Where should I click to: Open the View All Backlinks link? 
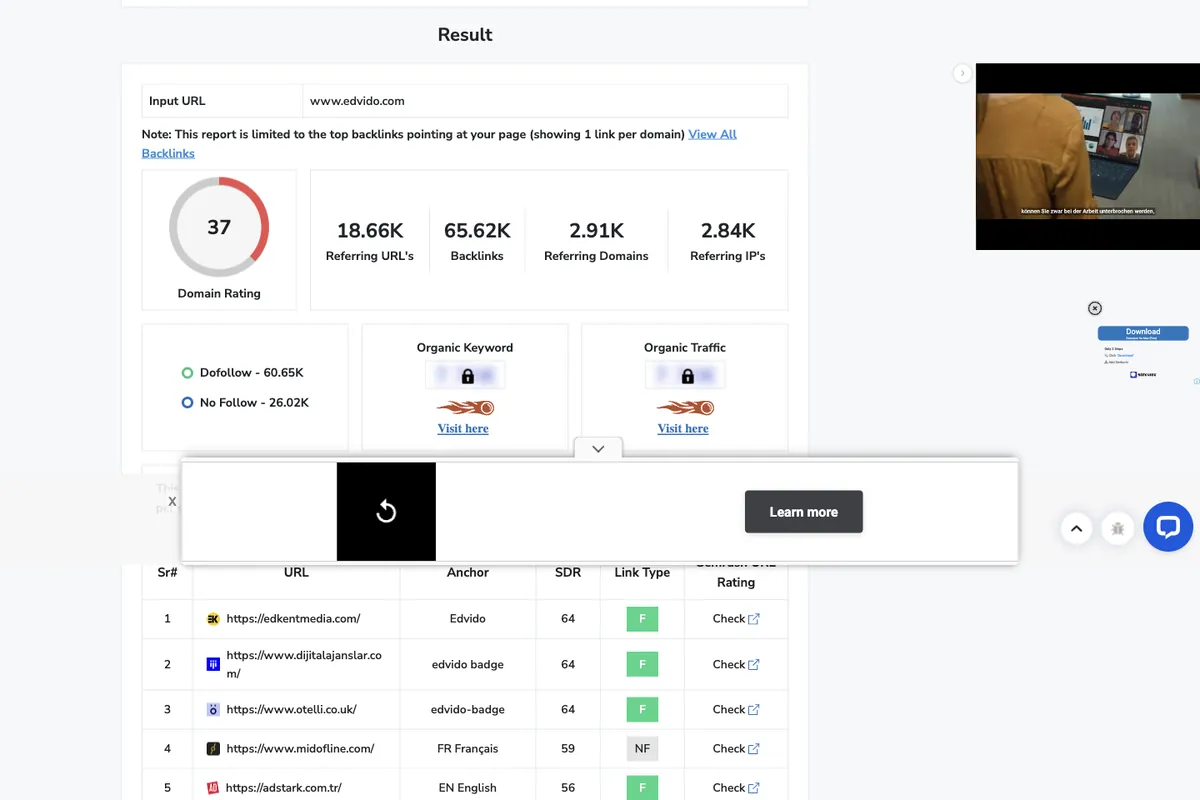point(712,134)
